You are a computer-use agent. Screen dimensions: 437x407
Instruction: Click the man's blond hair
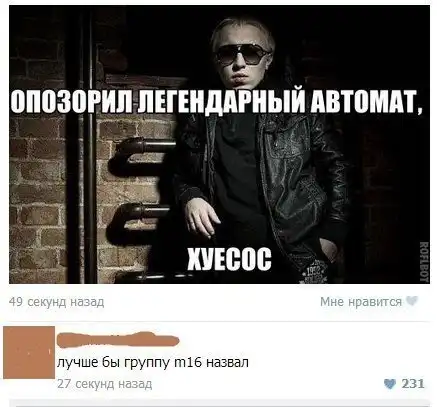tap(243, 32)
